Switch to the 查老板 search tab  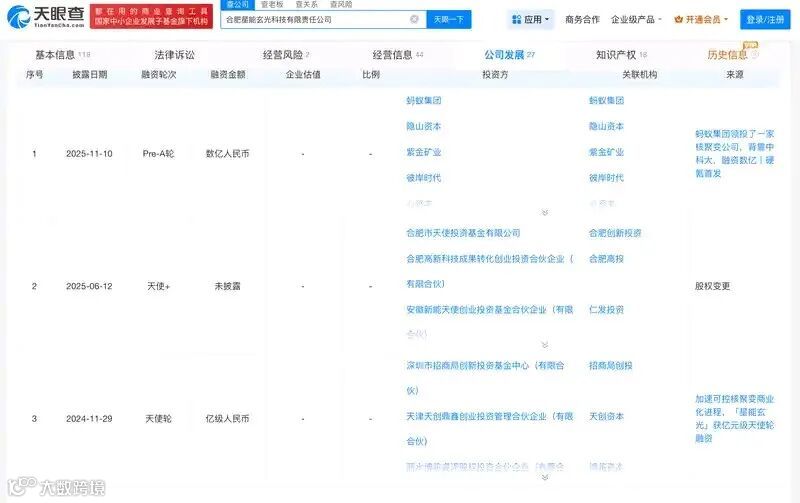pos(272,4)
